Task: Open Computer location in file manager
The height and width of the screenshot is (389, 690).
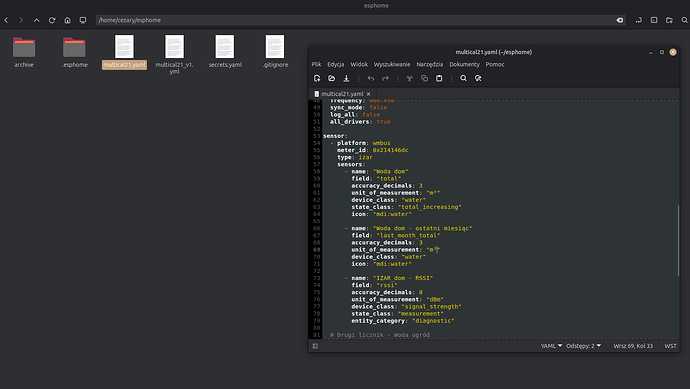Action: pos(83,20)
